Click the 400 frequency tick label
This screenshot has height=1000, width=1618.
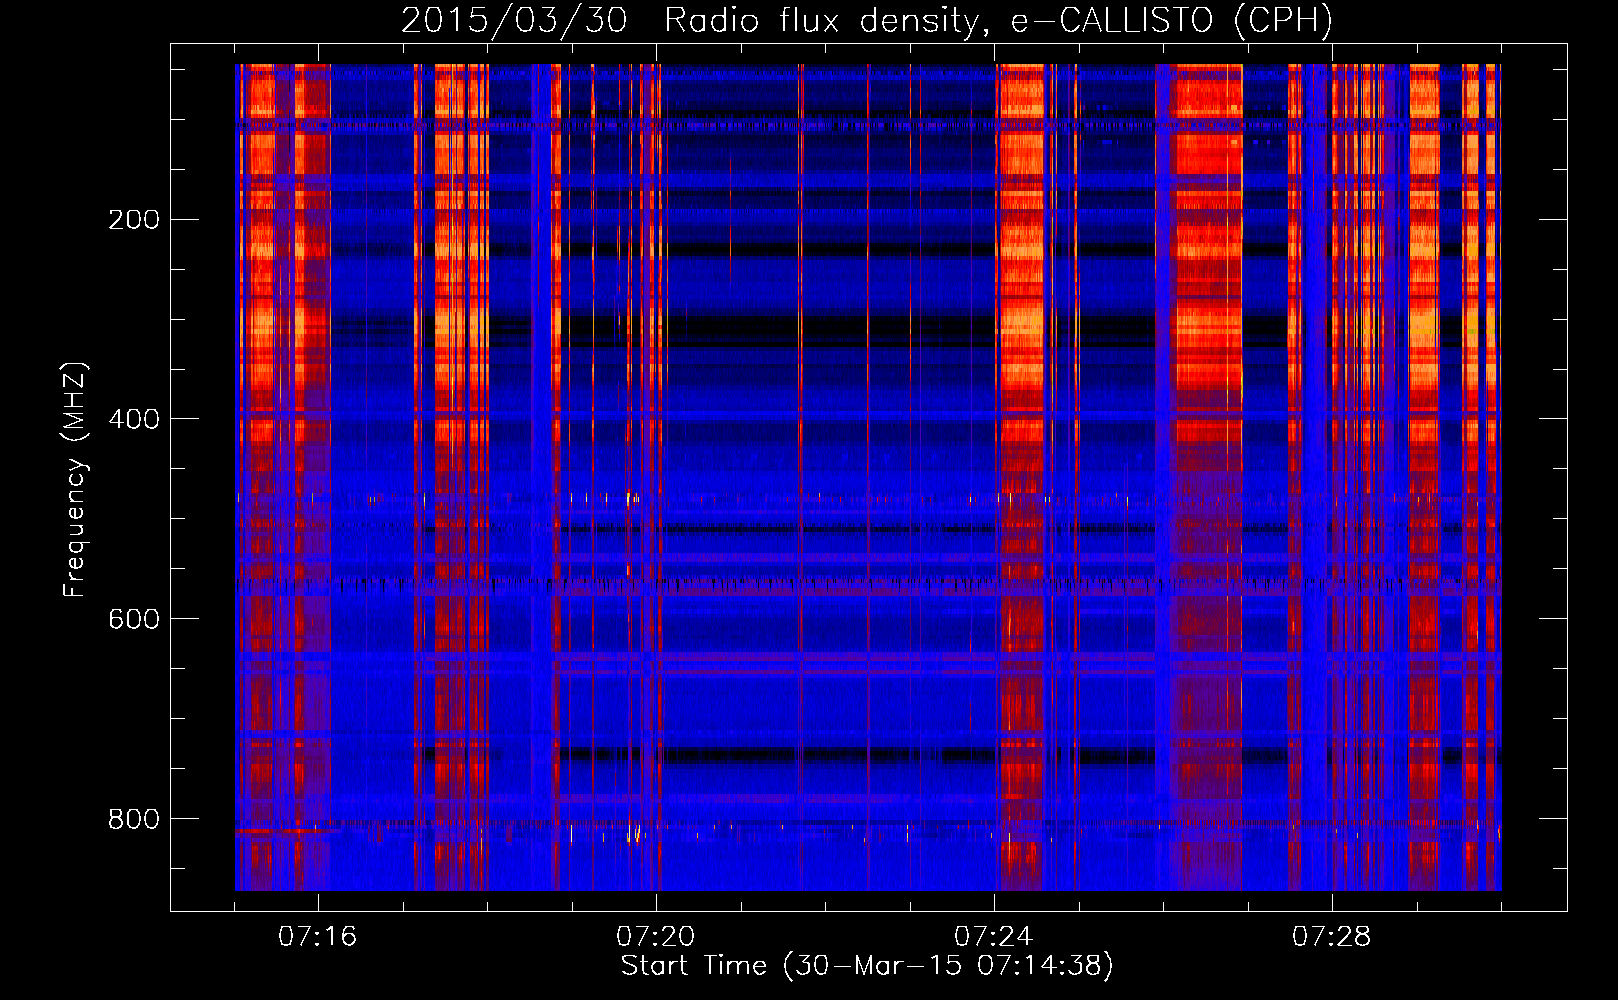coord(134,419)
